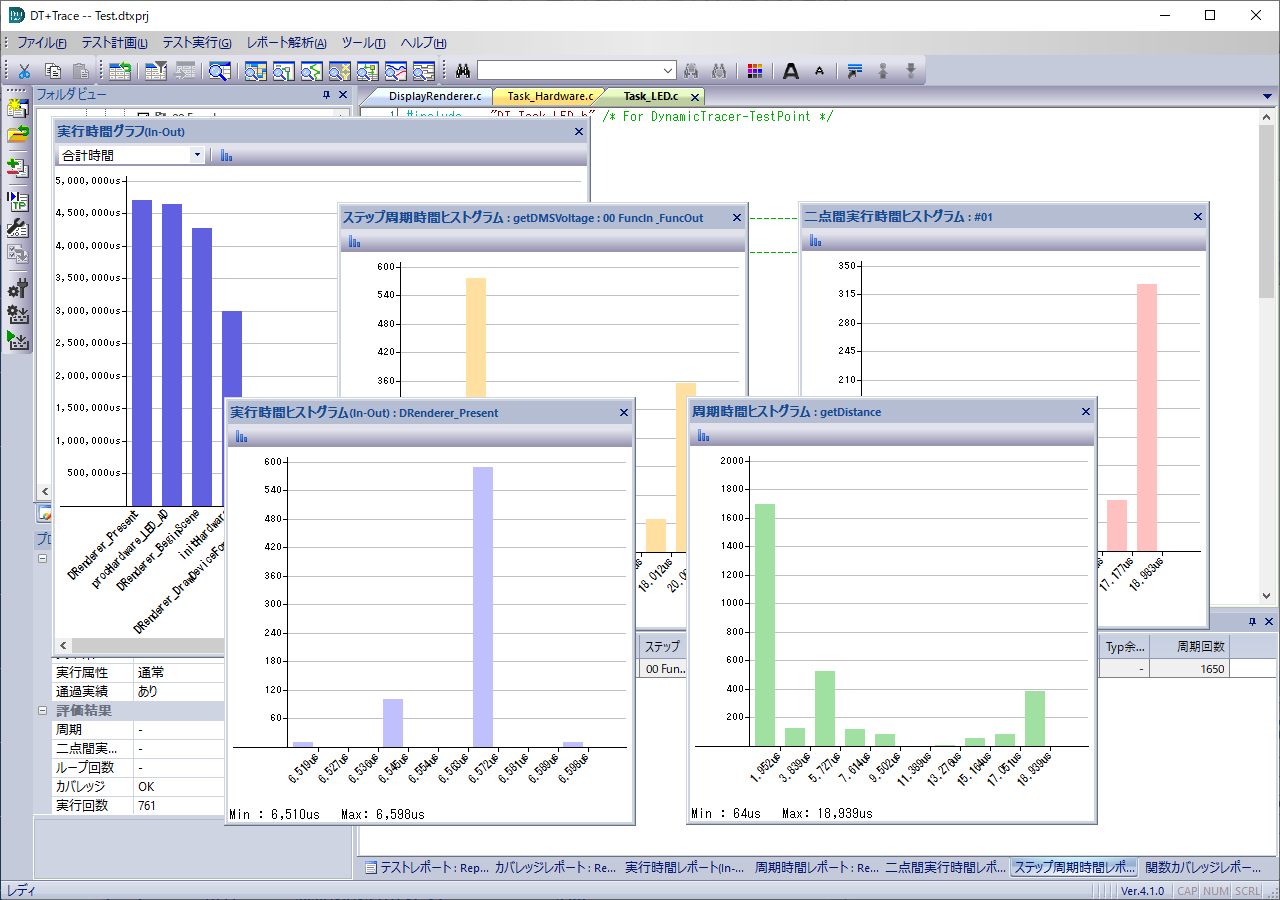Click the binoculars search icon
Image resolution: width=1280 pixels, height=900 pixels.
click(x=463, y=71)
